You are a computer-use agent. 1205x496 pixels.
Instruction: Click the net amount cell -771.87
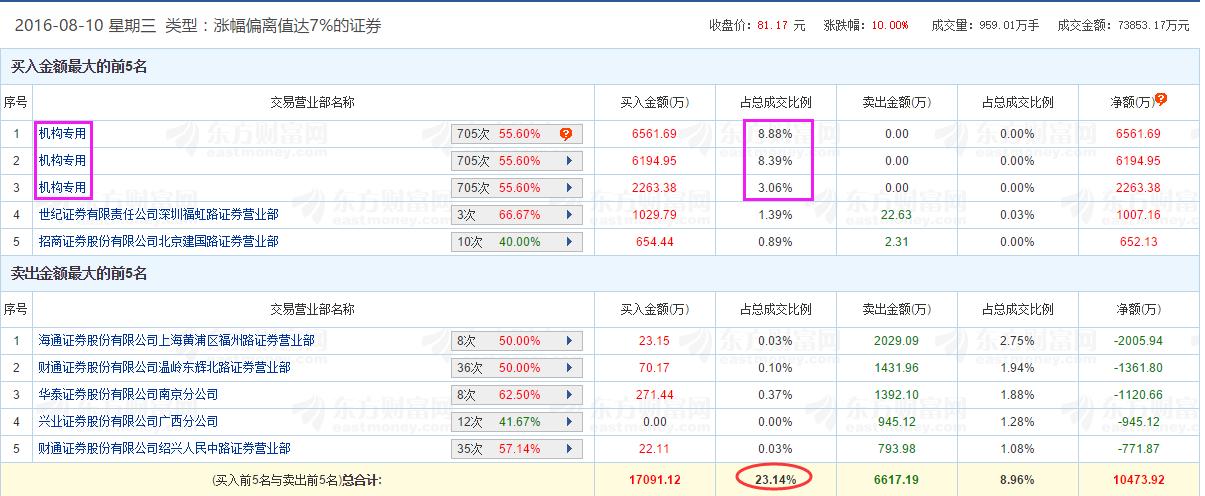pyautogui.click(x=1139, y=448)
